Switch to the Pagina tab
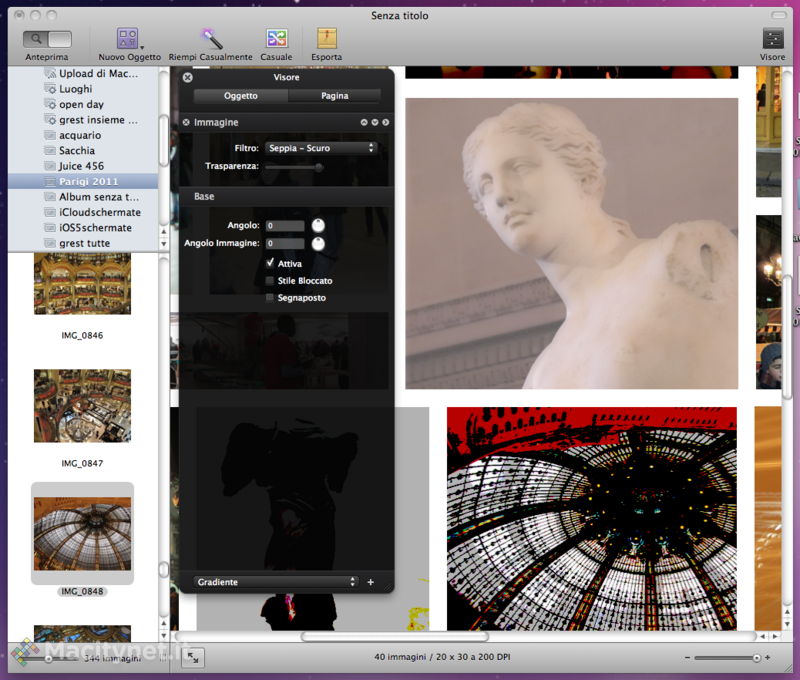800x680 pixels. click(334, 96)
